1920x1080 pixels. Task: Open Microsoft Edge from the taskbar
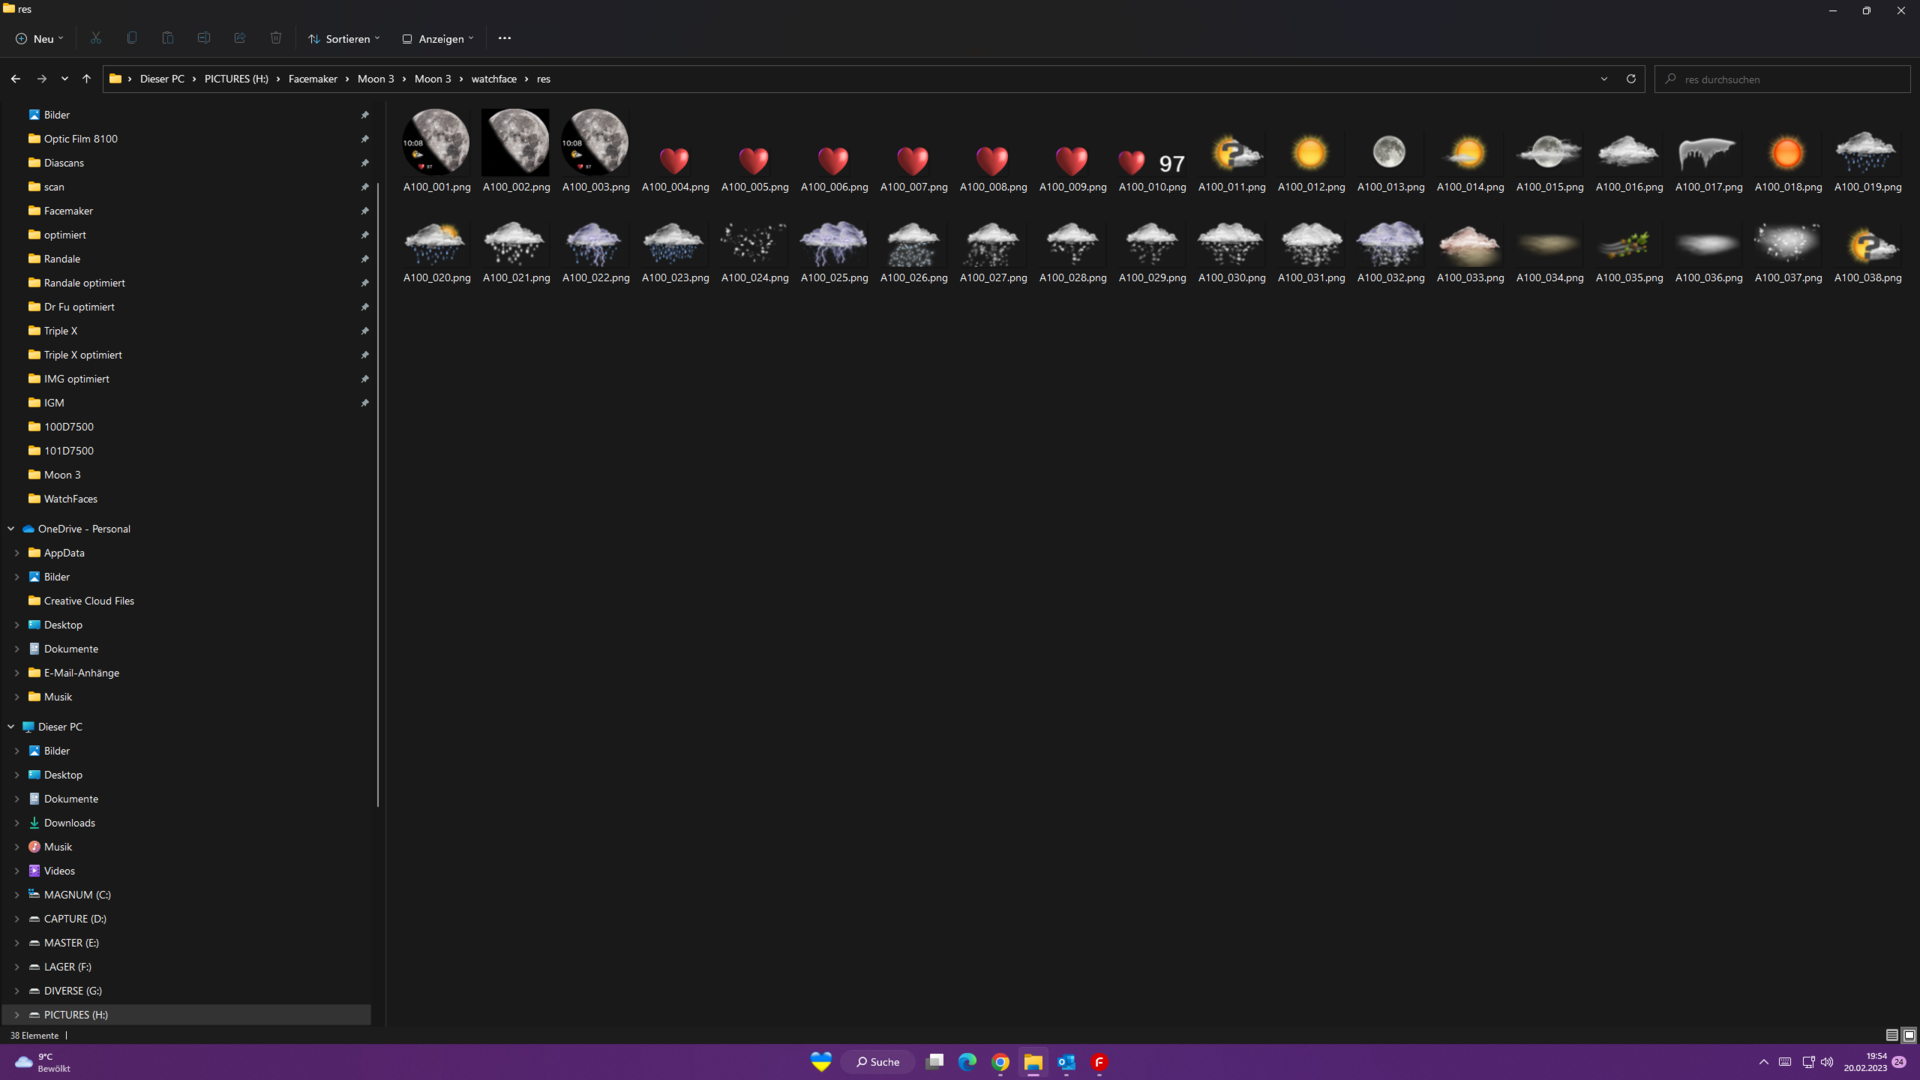[967, 1062]
